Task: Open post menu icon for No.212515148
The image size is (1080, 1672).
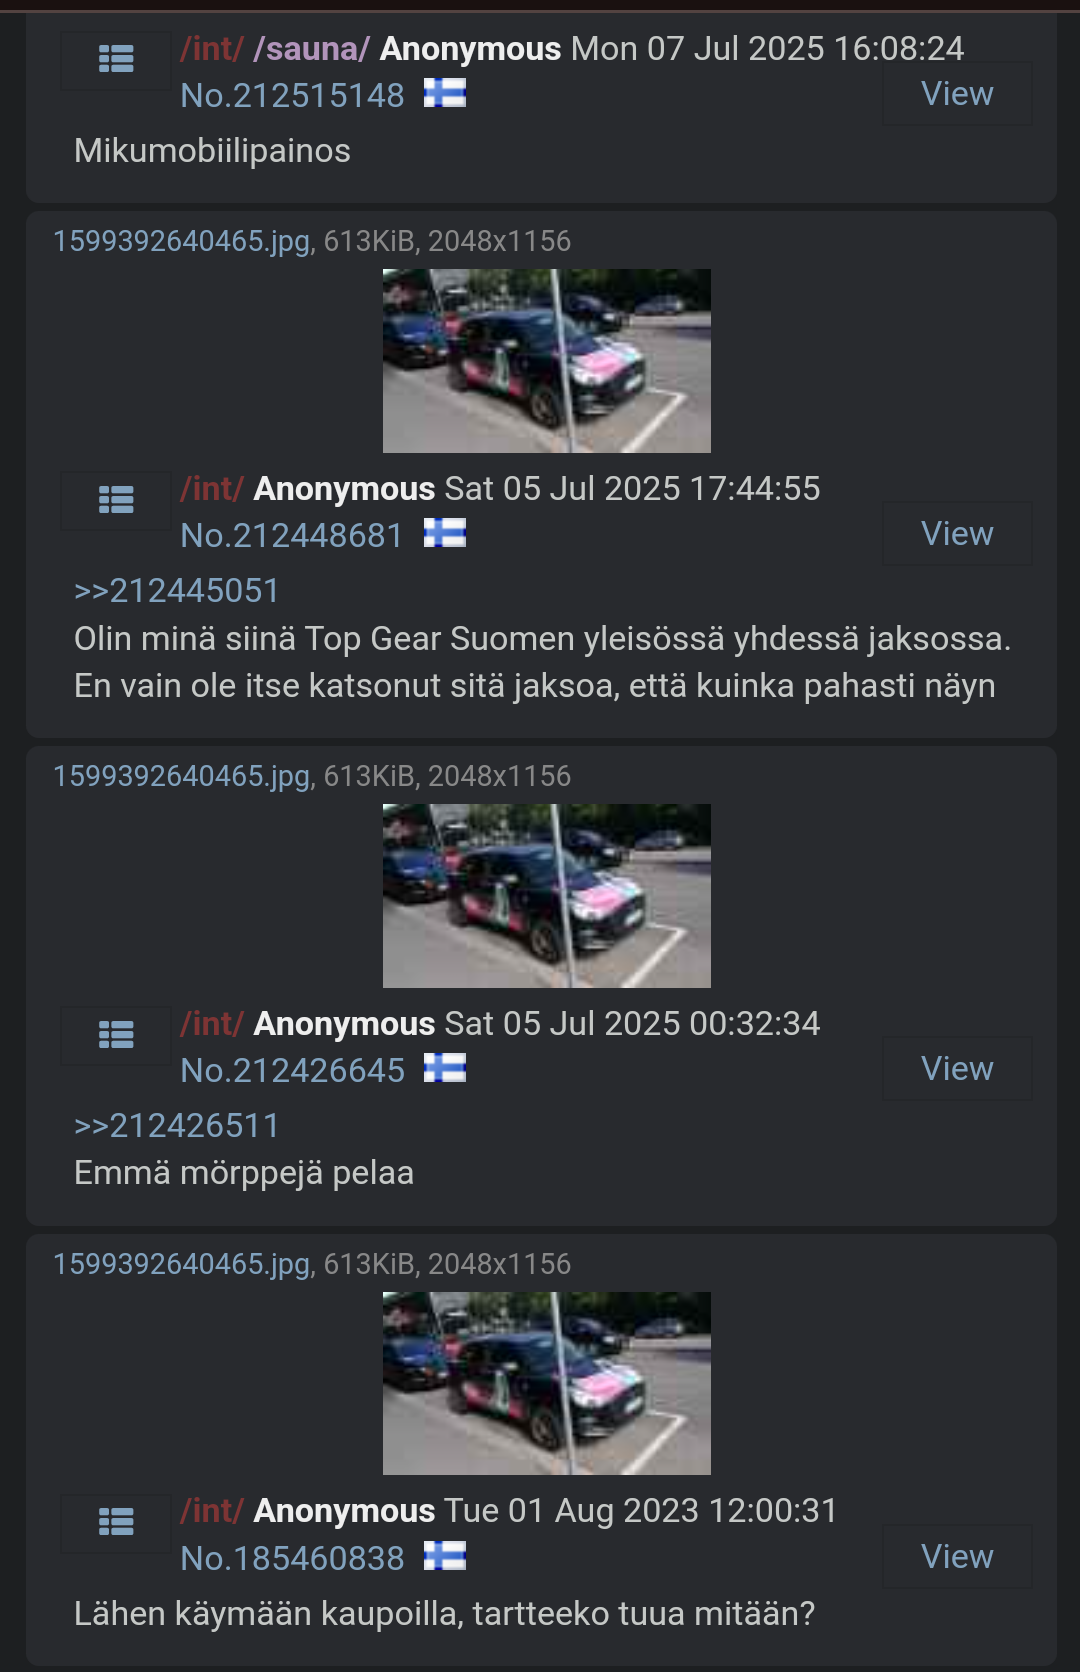Action: tap(116, 61)
